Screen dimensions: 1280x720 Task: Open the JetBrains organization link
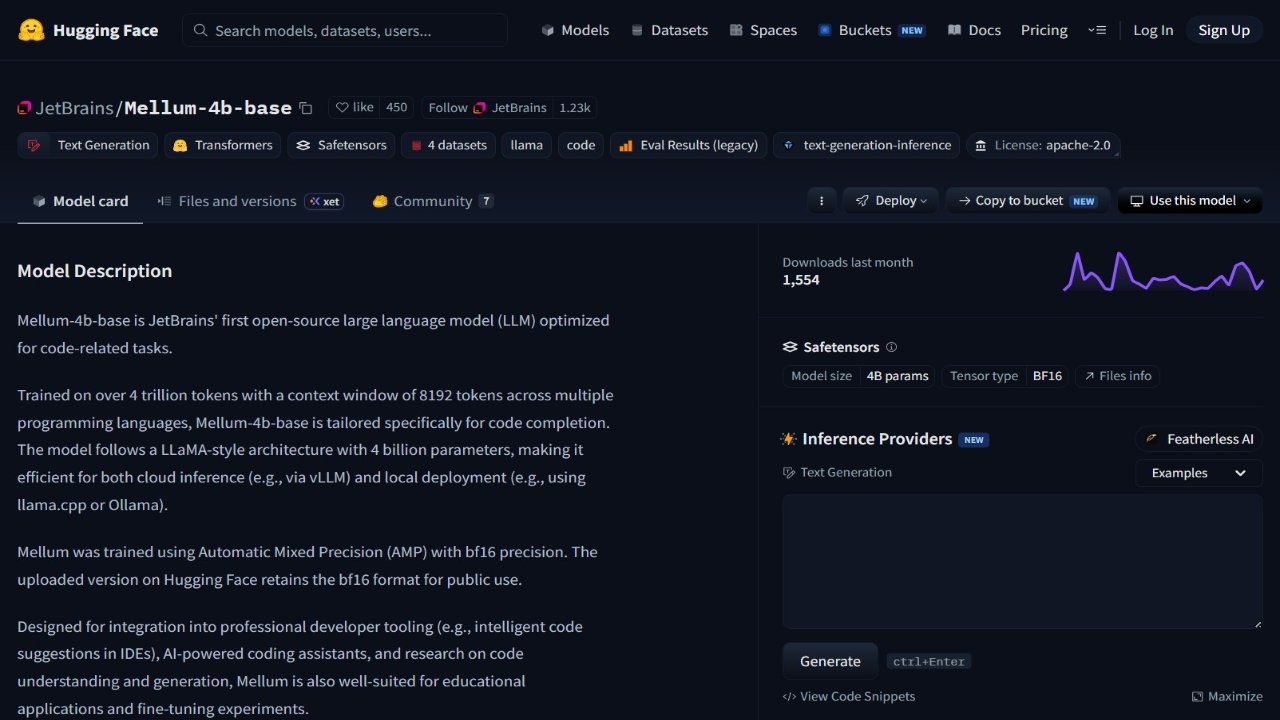[76, 108]
